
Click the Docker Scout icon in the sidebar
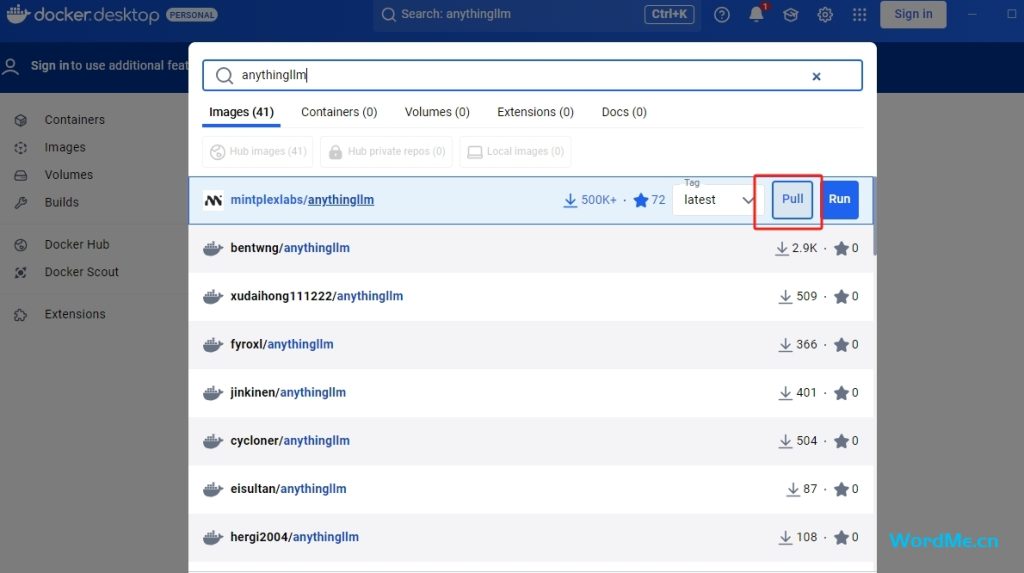21,272
